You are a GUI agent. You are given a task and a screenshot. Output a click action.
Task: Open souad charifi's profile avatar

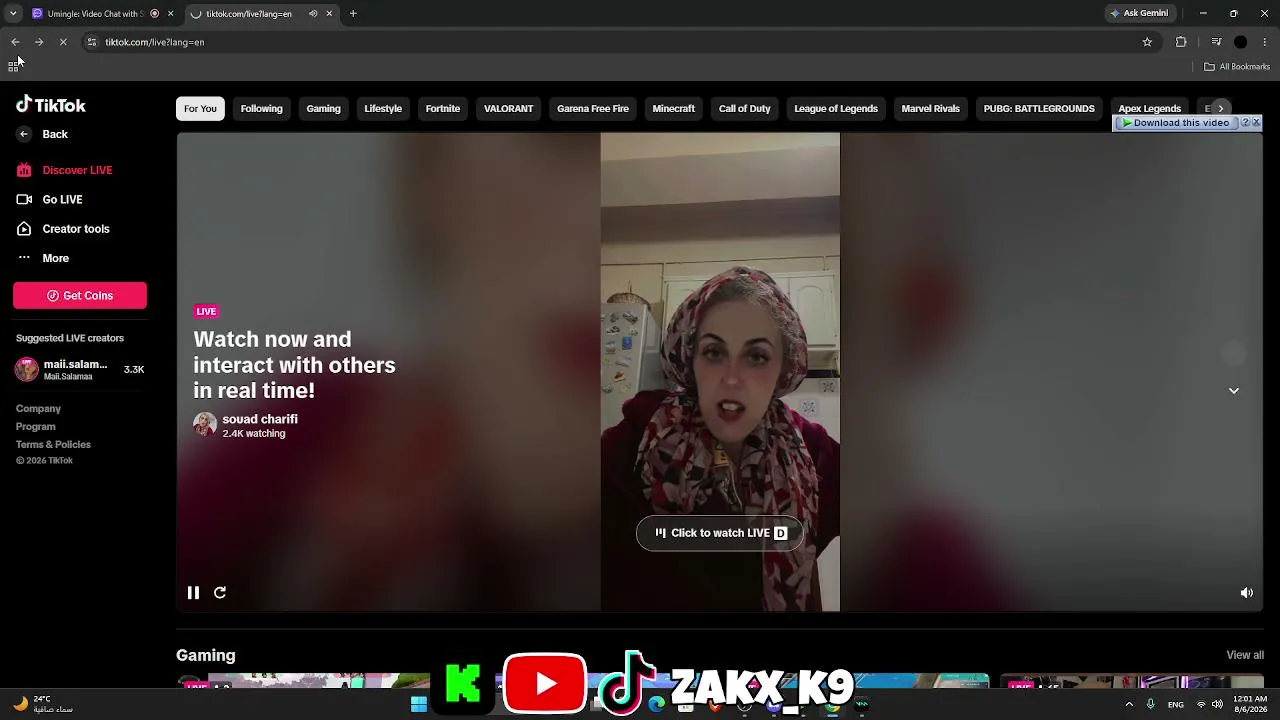(x=205, y=425)
